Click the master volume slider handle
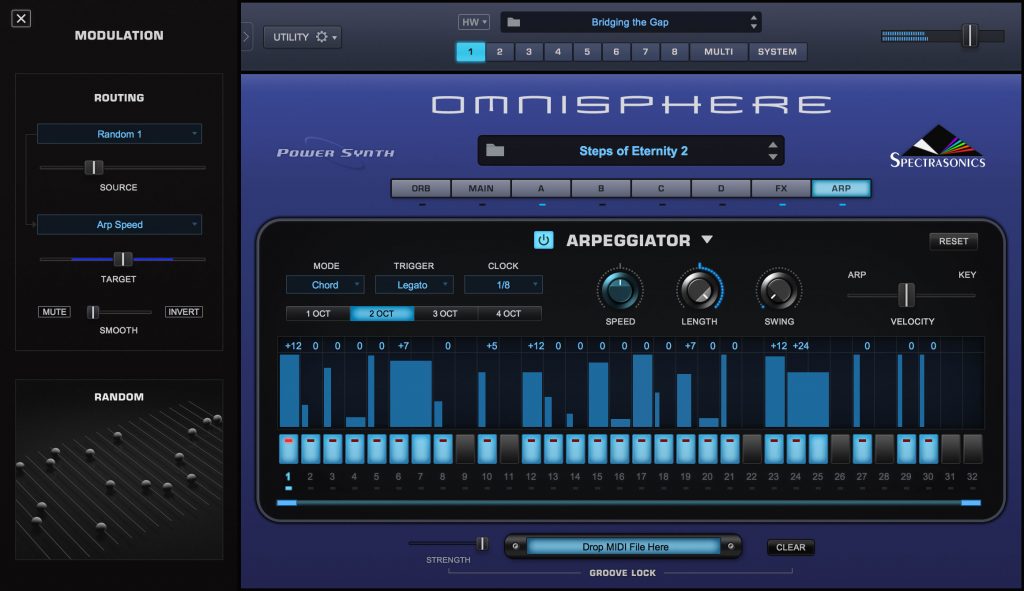This screenshot has width=1024, height=591. (970, 35)
